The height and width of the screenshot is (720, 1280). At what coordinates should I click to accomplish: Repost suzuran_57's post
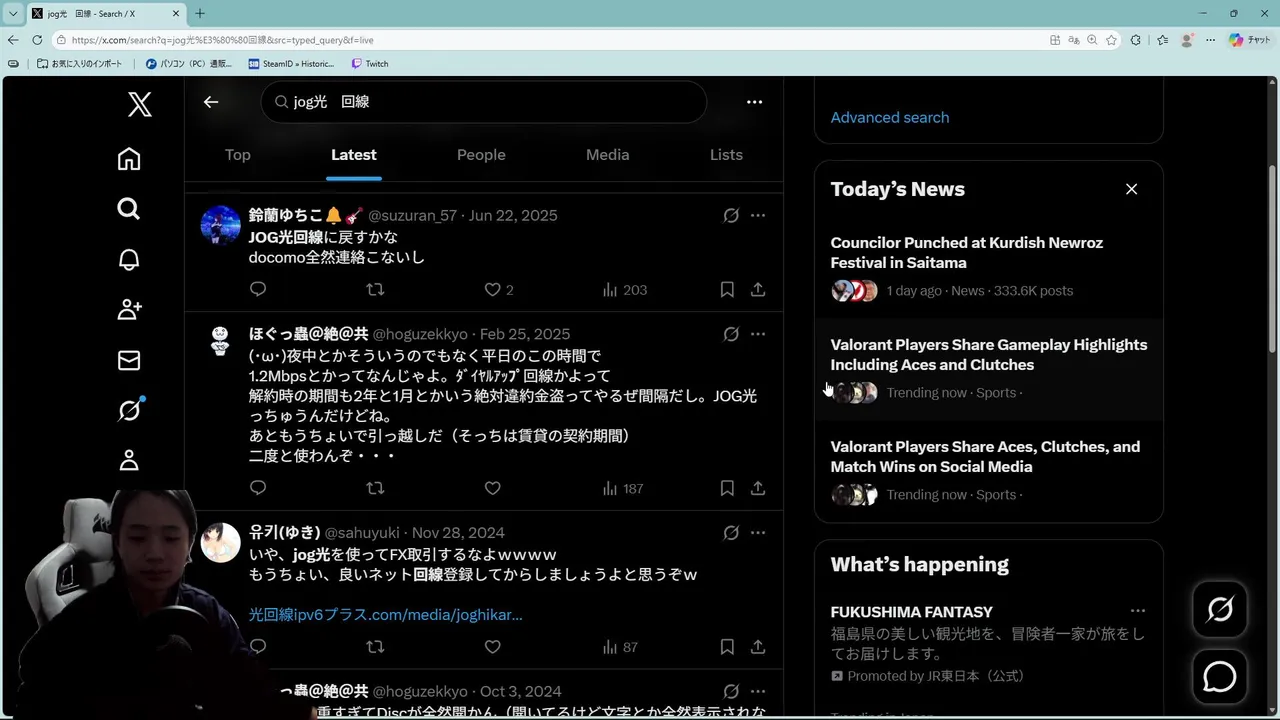coord(375,289)
